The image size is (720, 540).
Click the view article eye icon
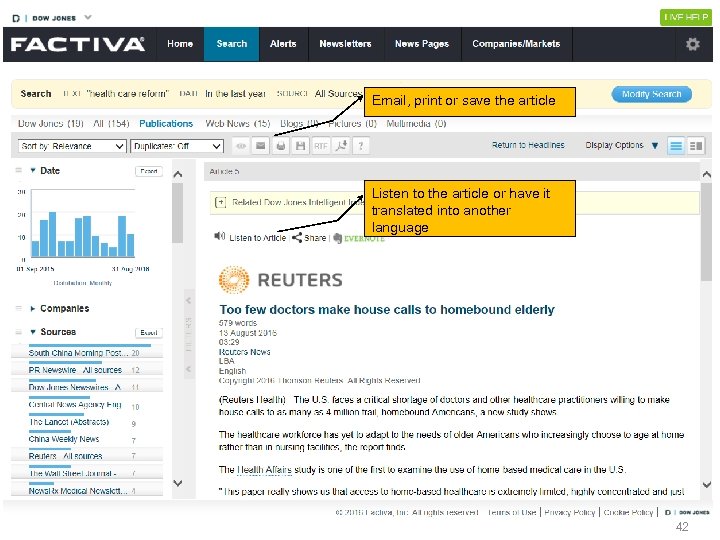click(x=241, y=146)
